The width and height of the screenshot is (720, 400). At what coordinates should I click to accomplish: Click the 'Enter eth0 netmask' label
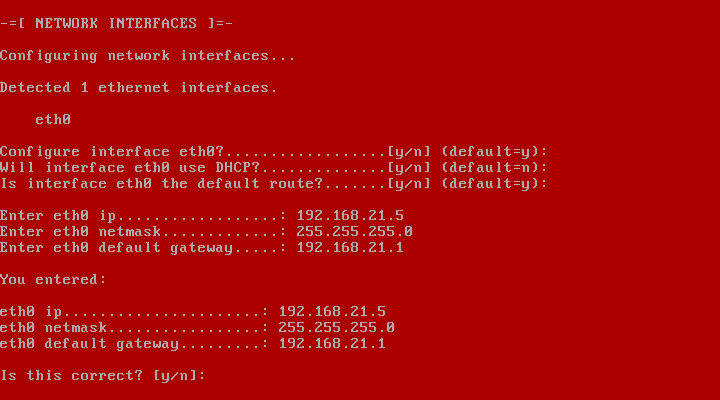click(x=80, y=231)
